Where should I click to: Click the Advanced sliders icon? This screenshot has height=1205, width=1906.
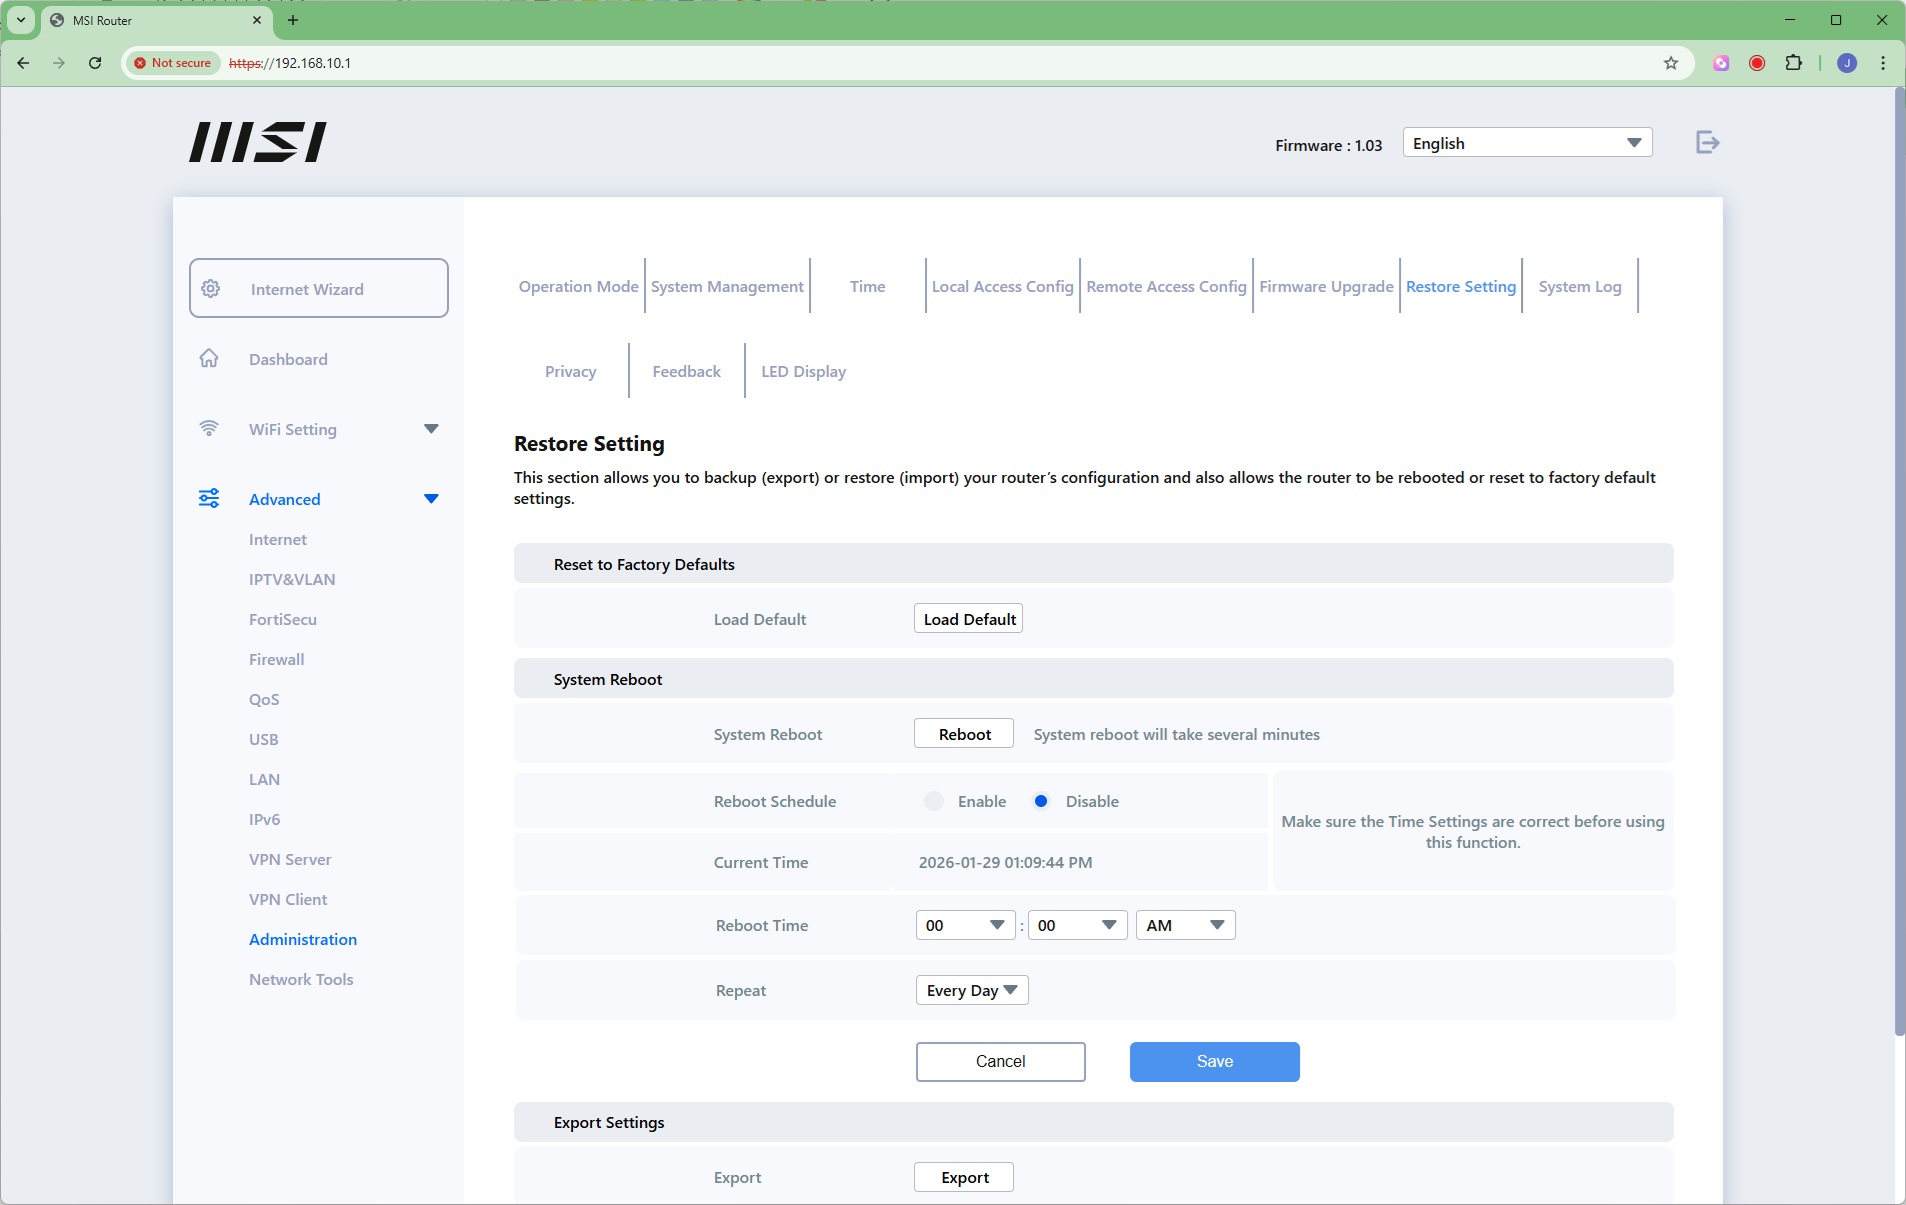(x=209, y=499)
